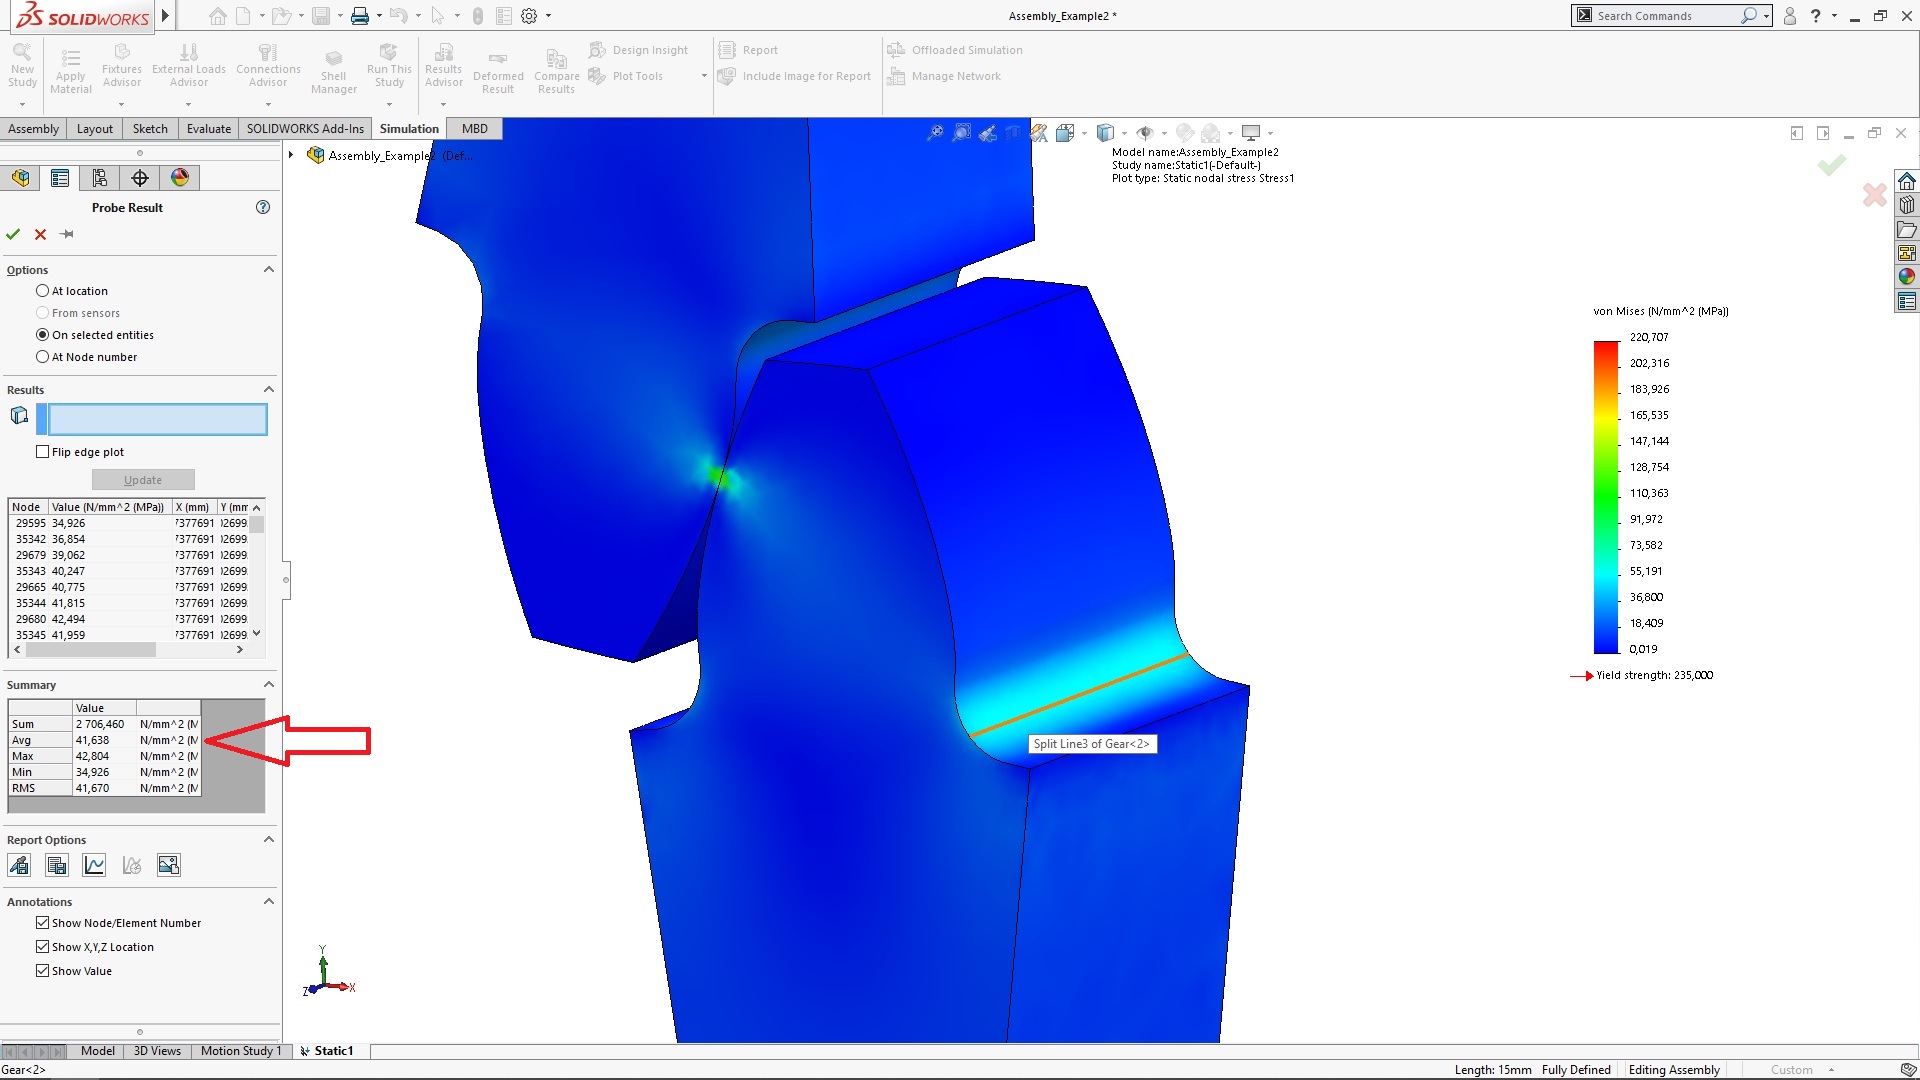Pin the Probe Result panel open

[x=67, y=234]
